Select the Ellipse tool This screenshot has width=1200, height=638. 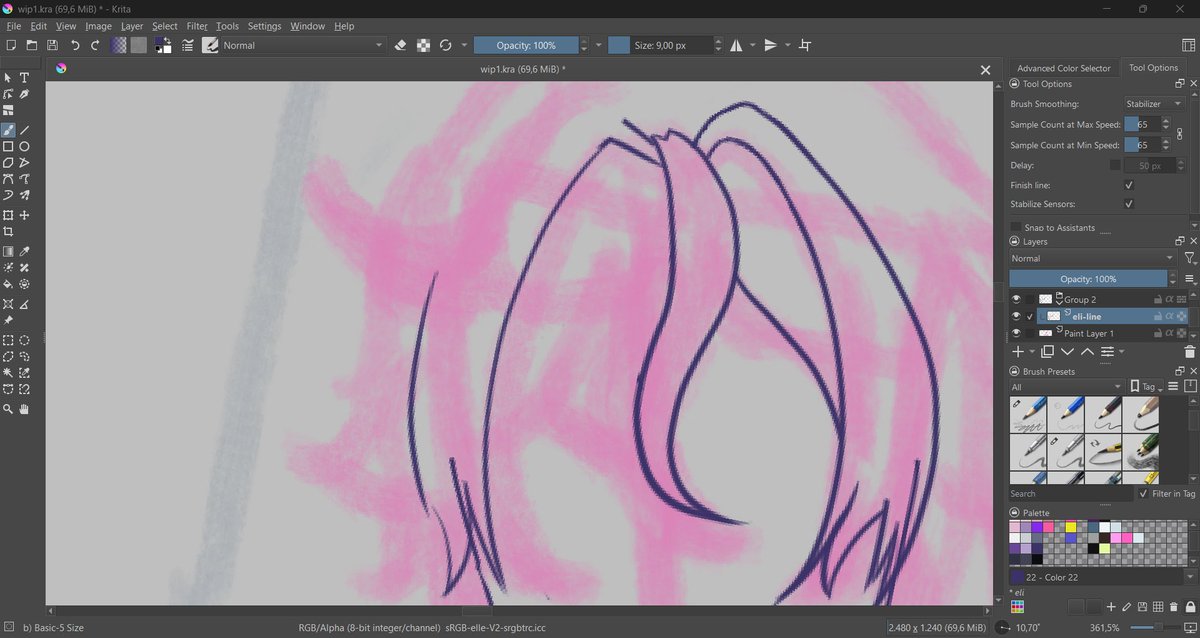pos(25,147)
